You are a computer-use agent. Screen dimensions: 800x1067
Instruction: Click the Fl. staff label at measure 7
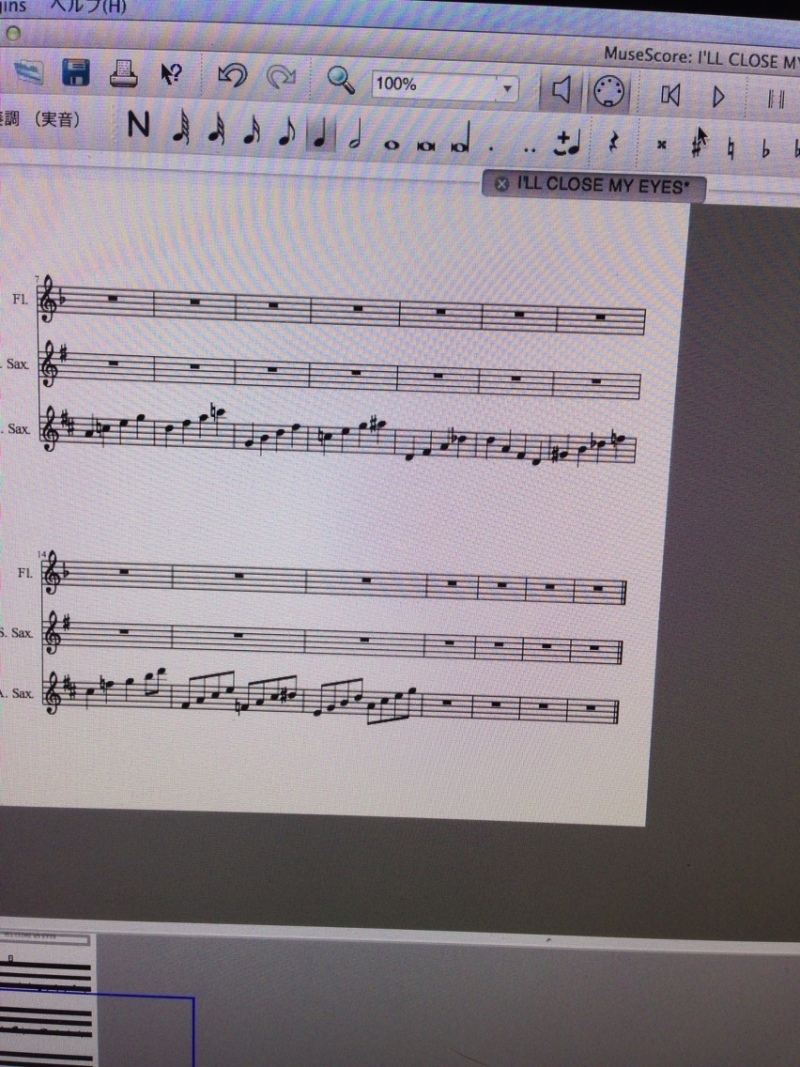pos(20,299)
